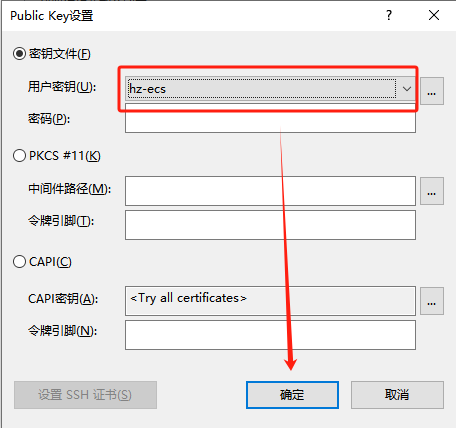Click the CAPI 令牌引脚(N) token pin field
The image size is (456, 428).
pos(270,335)
